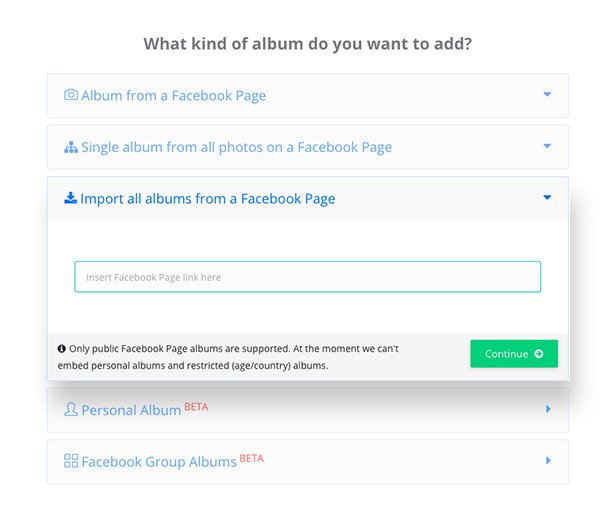Expand the Album from a Facebook Page arrow
Screen dimensions: 600x508
click(547, 94)
